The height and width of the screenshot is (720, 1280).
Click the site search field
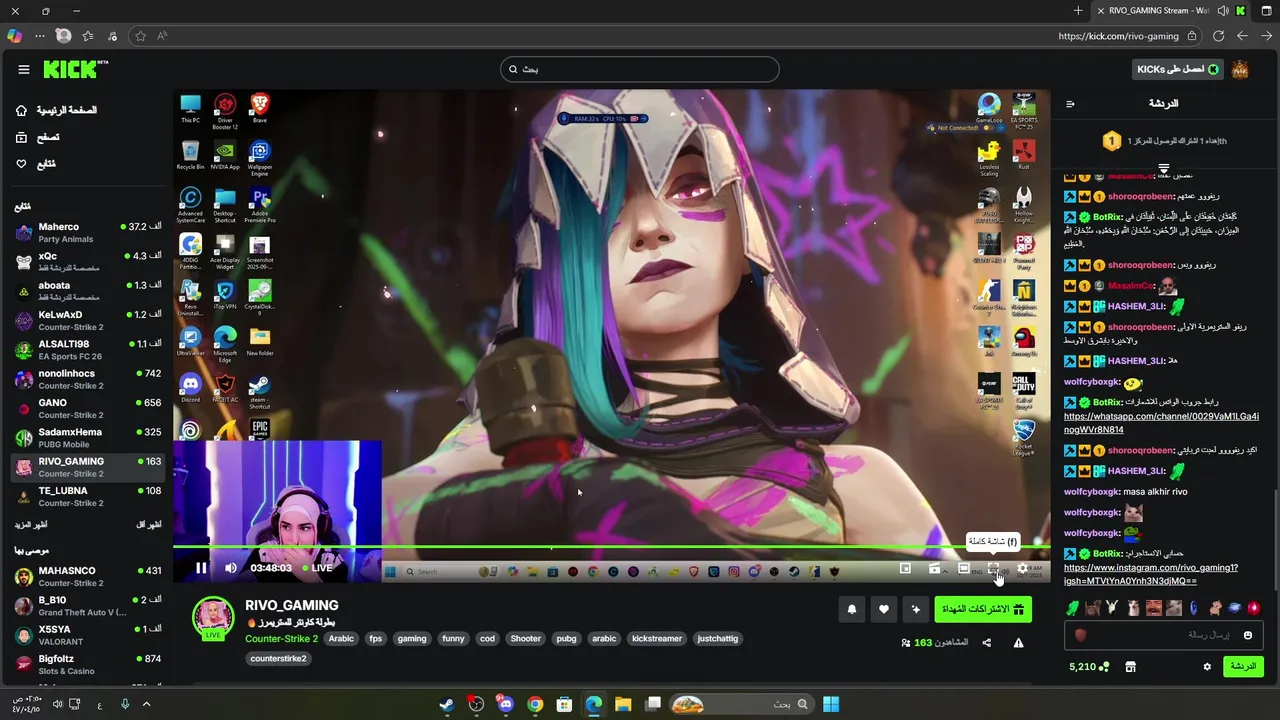click(x=640, y=69)
